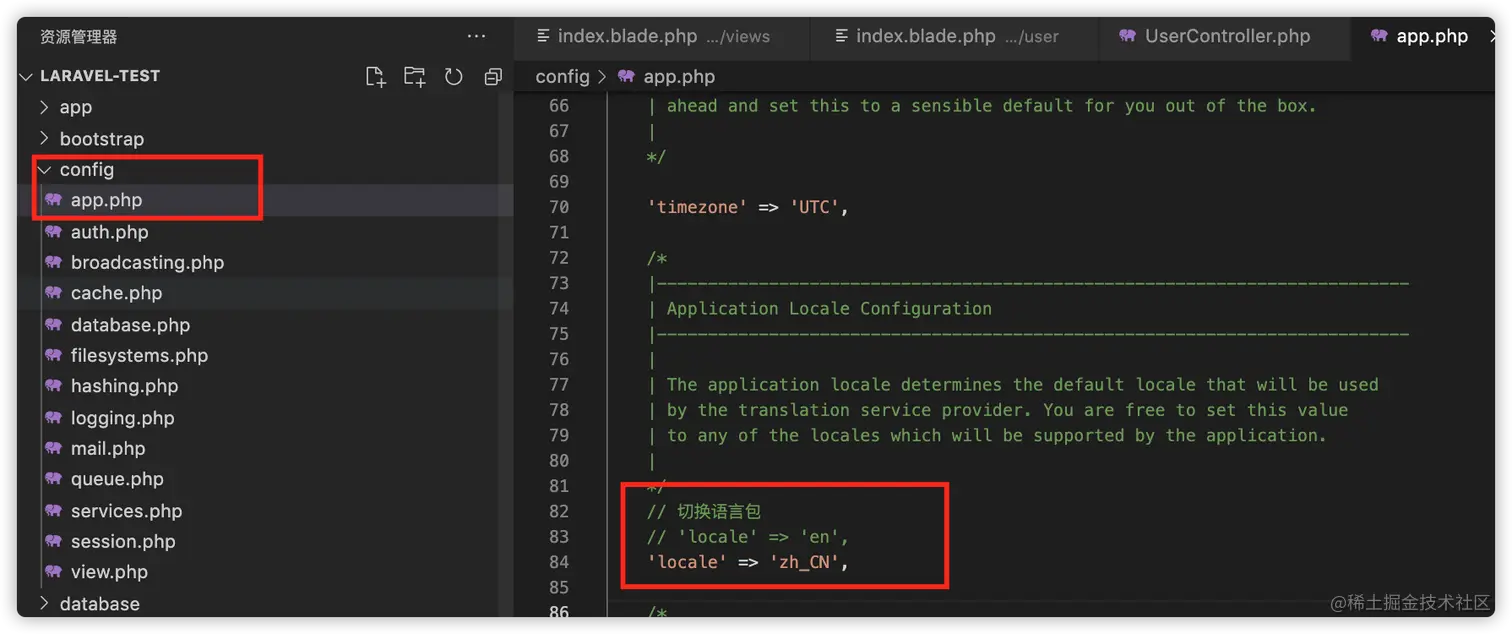
Task: Click the 'locale' => 'zh_CN' code line
Action: (x=748, y=562)
